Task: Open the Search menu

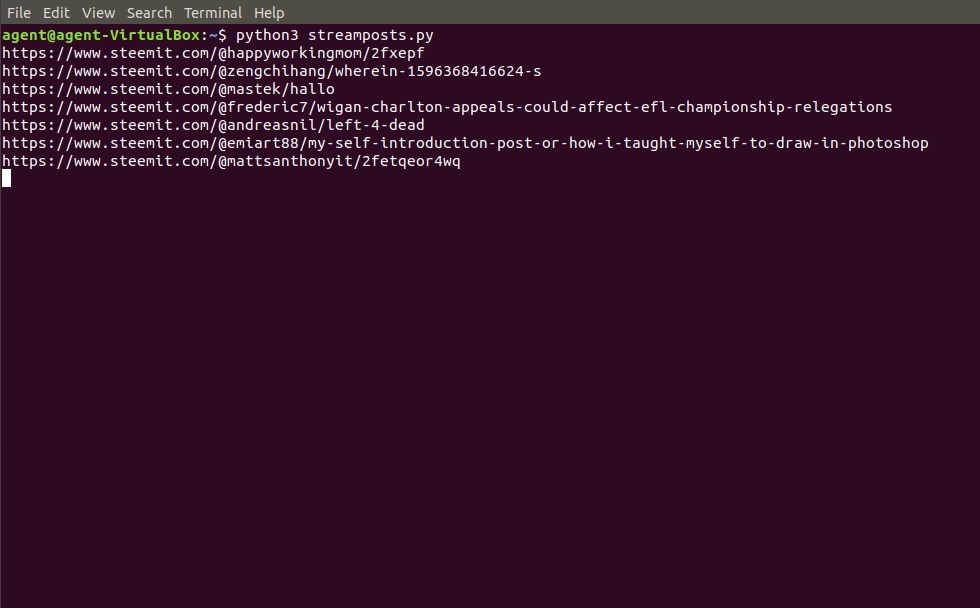Action: pos(149,13)
